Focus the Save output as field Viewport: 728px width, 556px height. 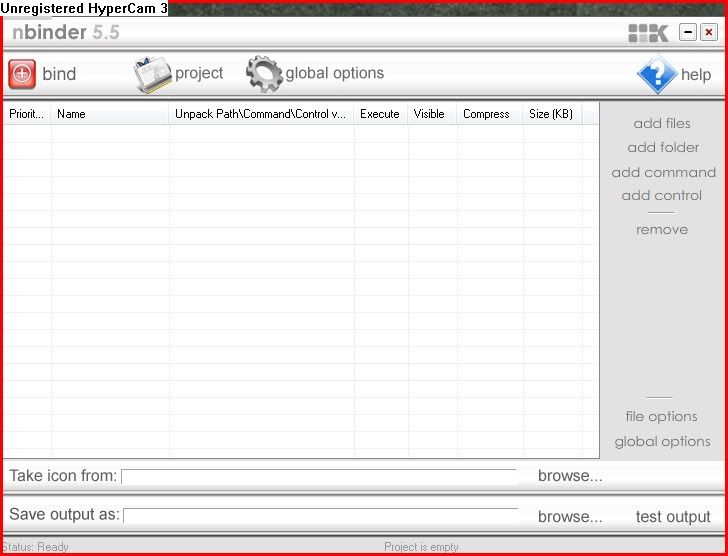pos(320,515)
